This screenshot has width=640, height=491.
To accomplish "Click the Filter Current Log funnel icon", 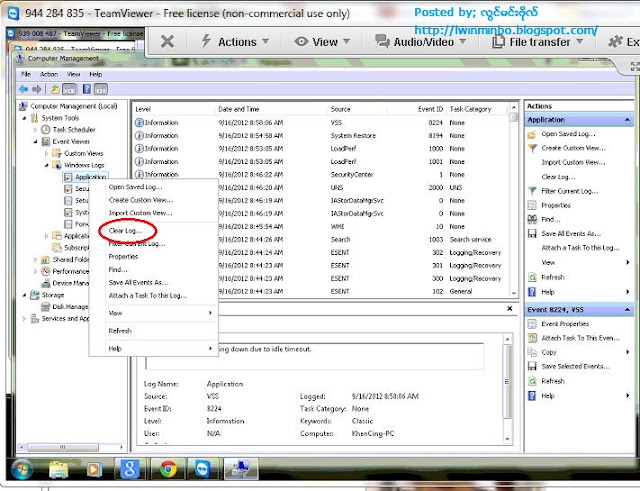I will tap(532, 191).
